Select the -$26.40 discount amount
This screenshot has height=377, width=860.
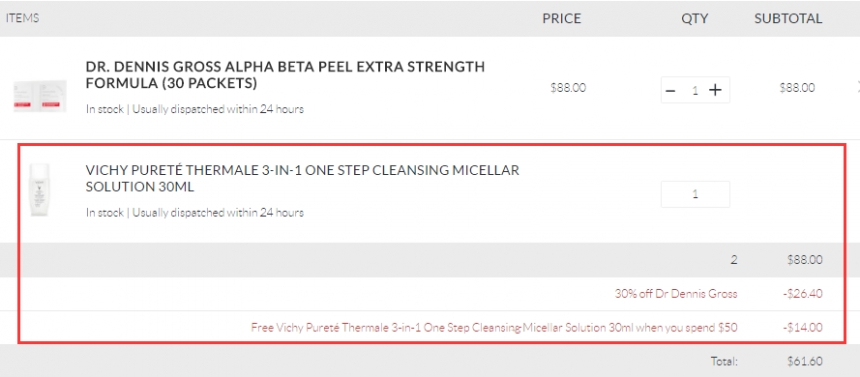point(802,294)
